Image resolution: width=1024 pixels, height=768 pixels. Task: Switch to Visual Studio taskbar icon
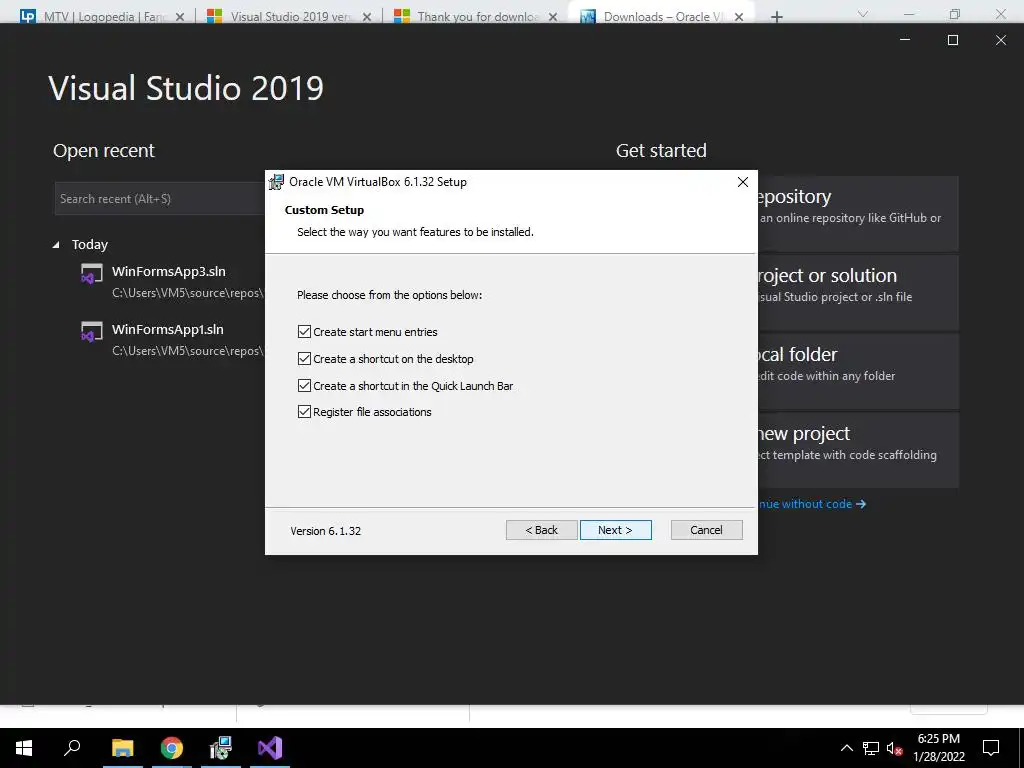[x=270, y=748]
